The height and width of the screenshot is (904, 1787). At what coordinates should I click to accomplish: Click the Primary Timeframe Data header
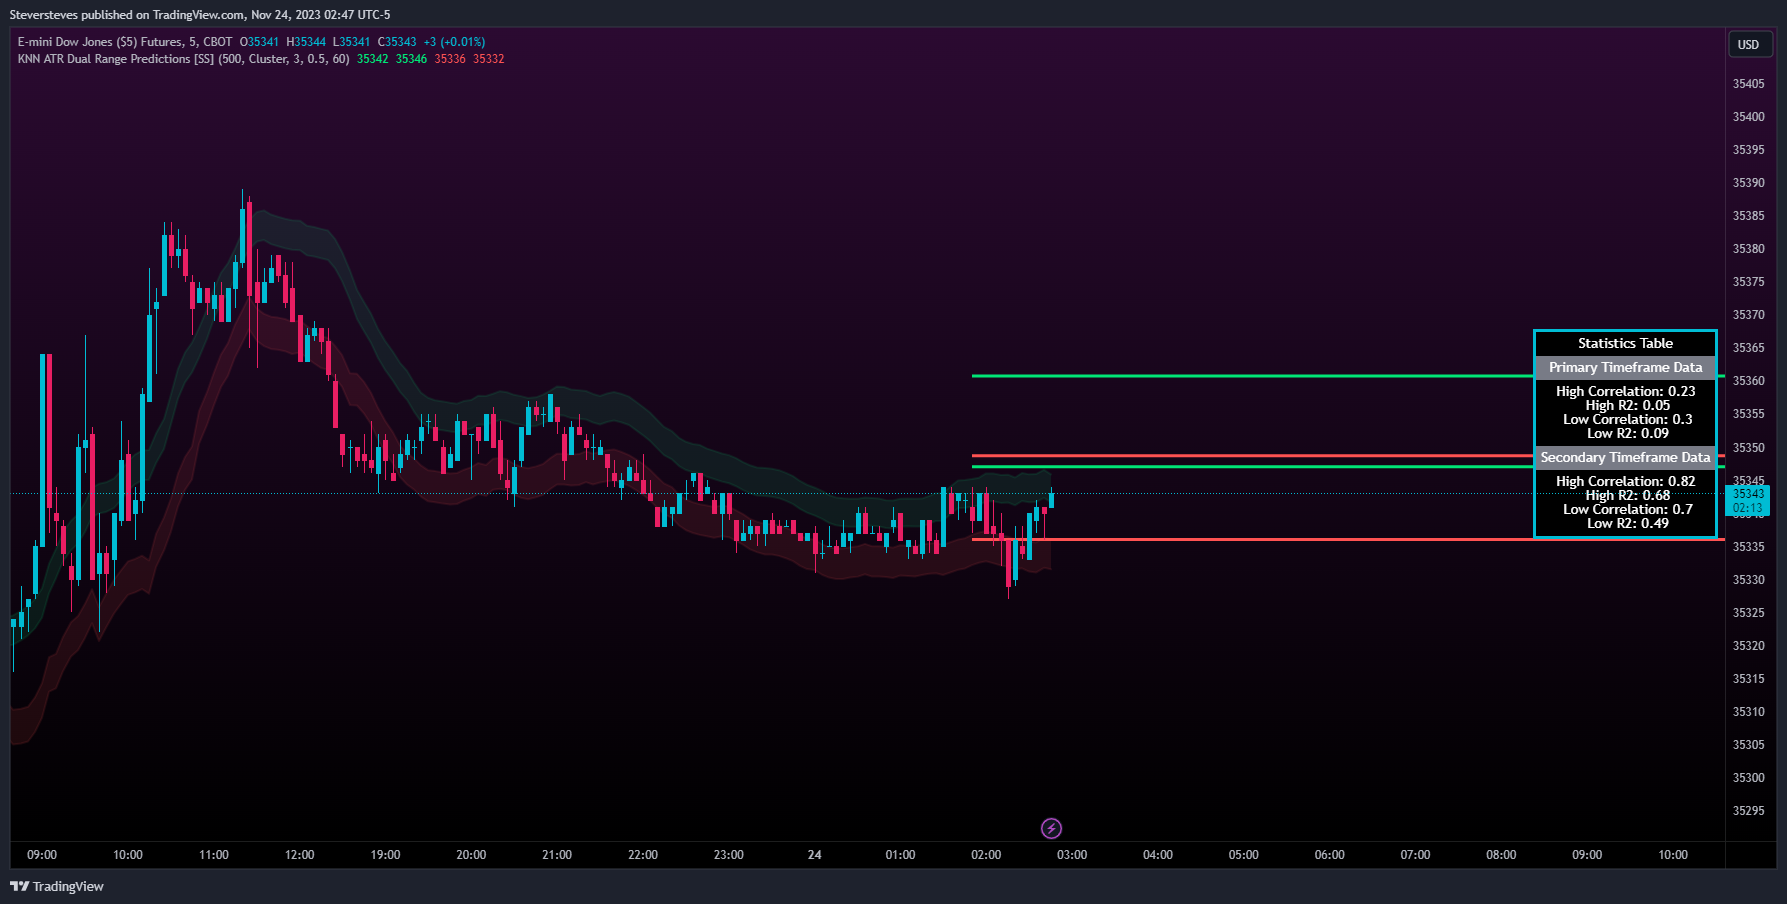click(x=1625, y=367)
